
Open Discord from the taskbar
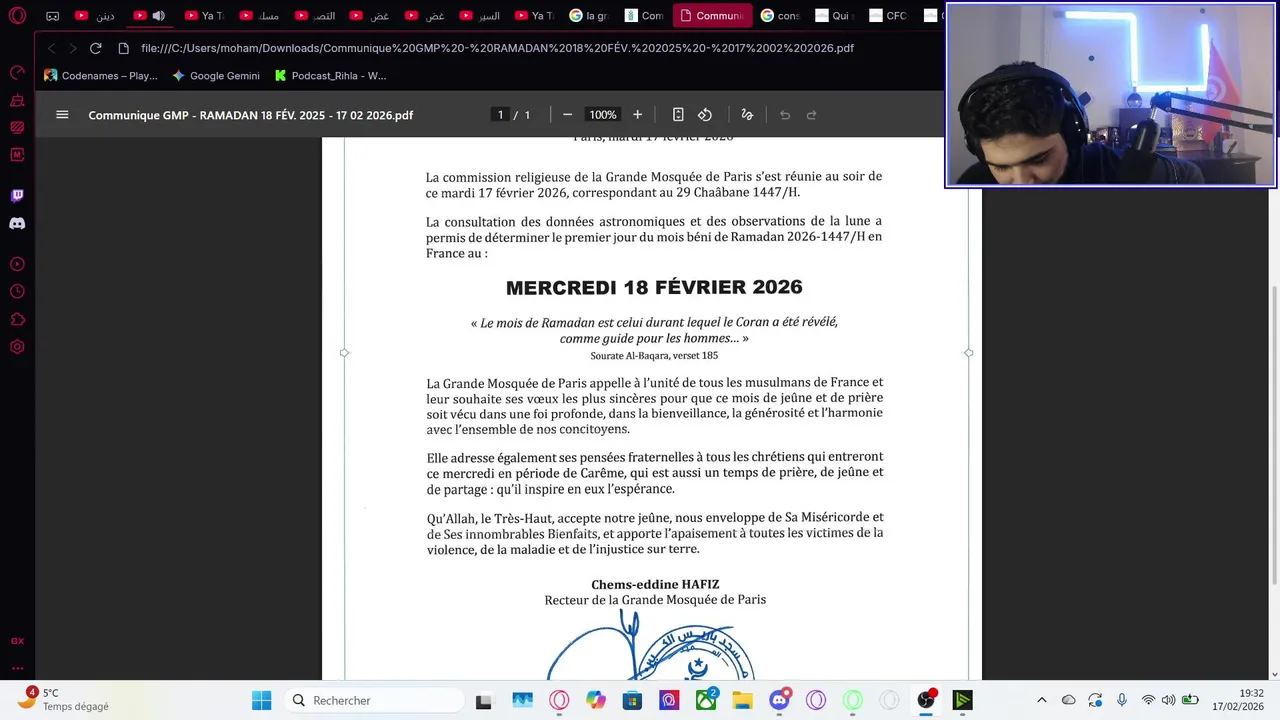pos(779,700)
